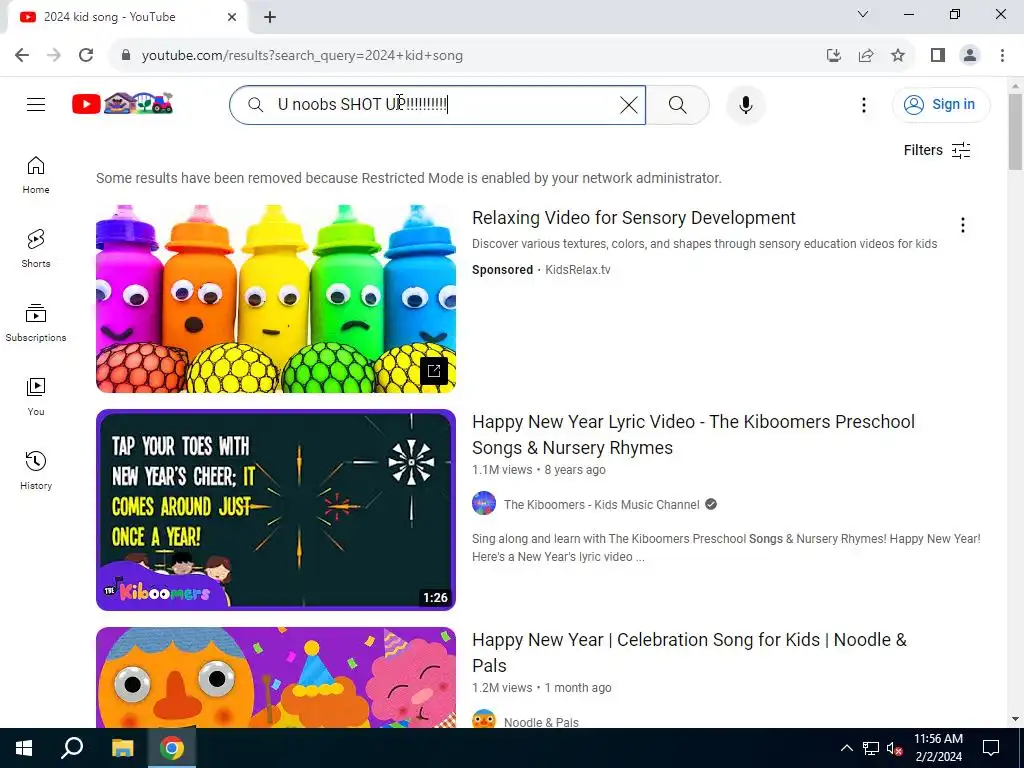Viewport: 1024px width, 768px height.
Task: Open the YouTube hamburger guide menu
Action: [36, 104]
